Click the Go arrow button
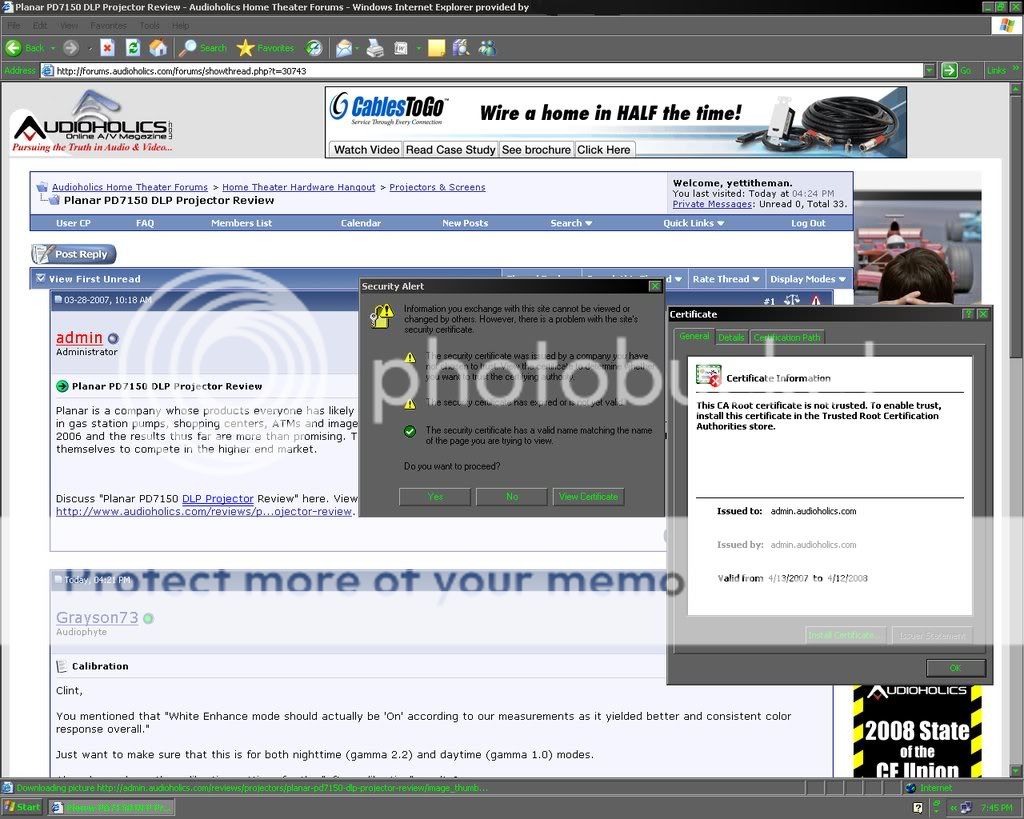The image size is (1024, 819). (x=950, y=71)
